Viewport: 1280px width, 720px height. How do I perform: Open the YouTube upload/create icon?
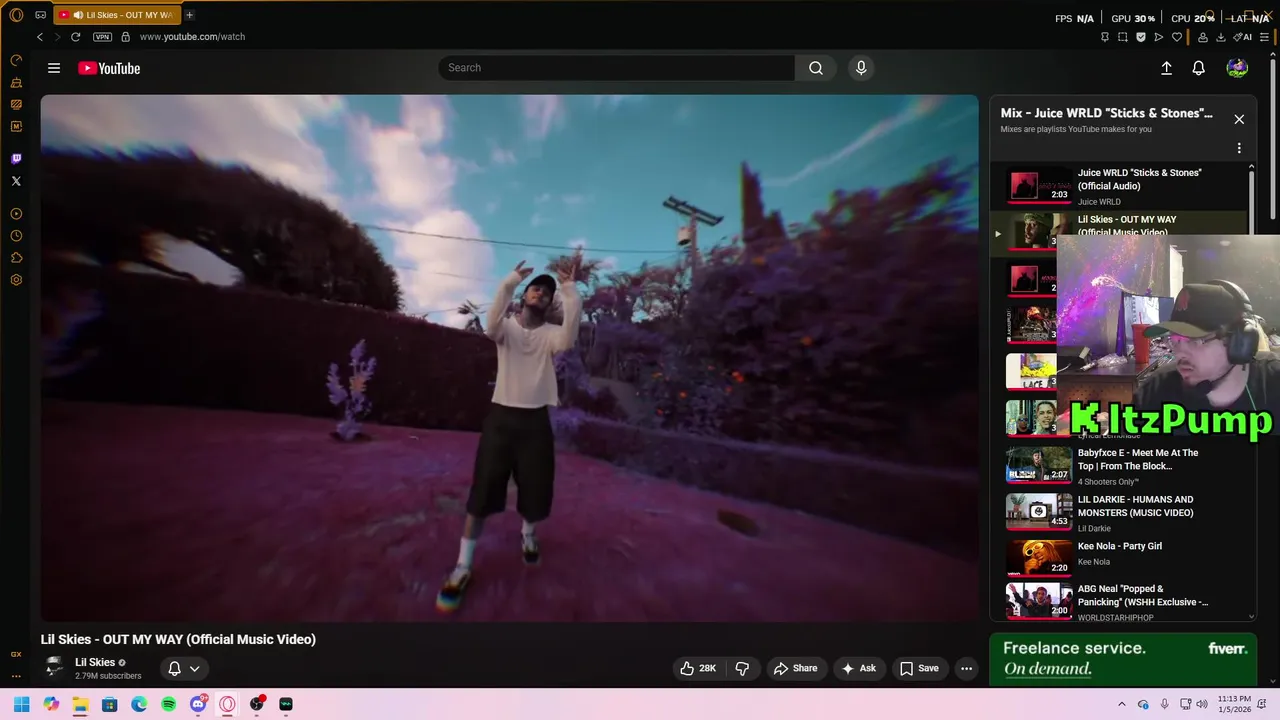point(1166,68)
